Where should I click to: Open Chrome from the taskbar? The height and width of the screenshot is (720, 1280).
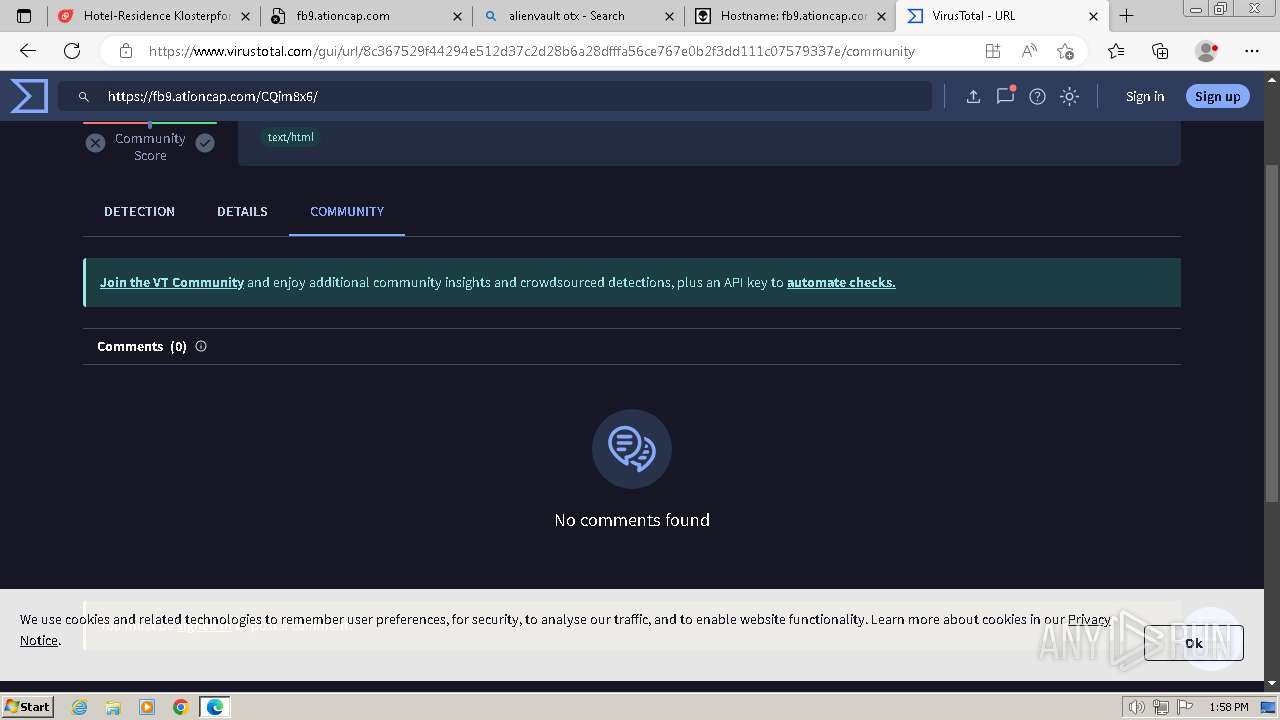coord(180,707)
